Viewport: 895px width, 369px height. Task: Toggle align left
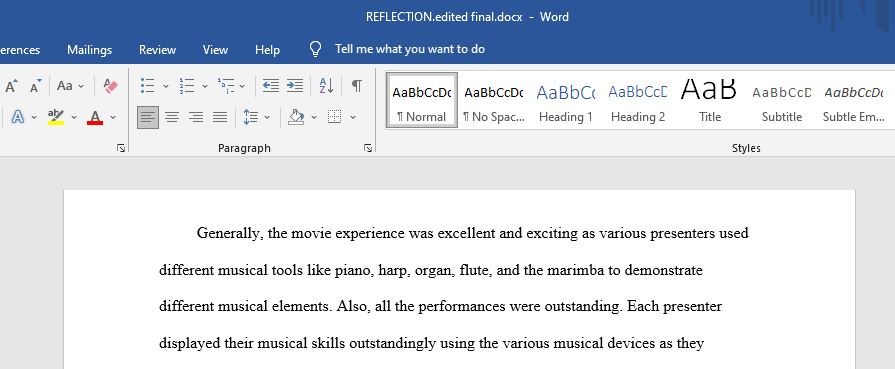[148, 118]
